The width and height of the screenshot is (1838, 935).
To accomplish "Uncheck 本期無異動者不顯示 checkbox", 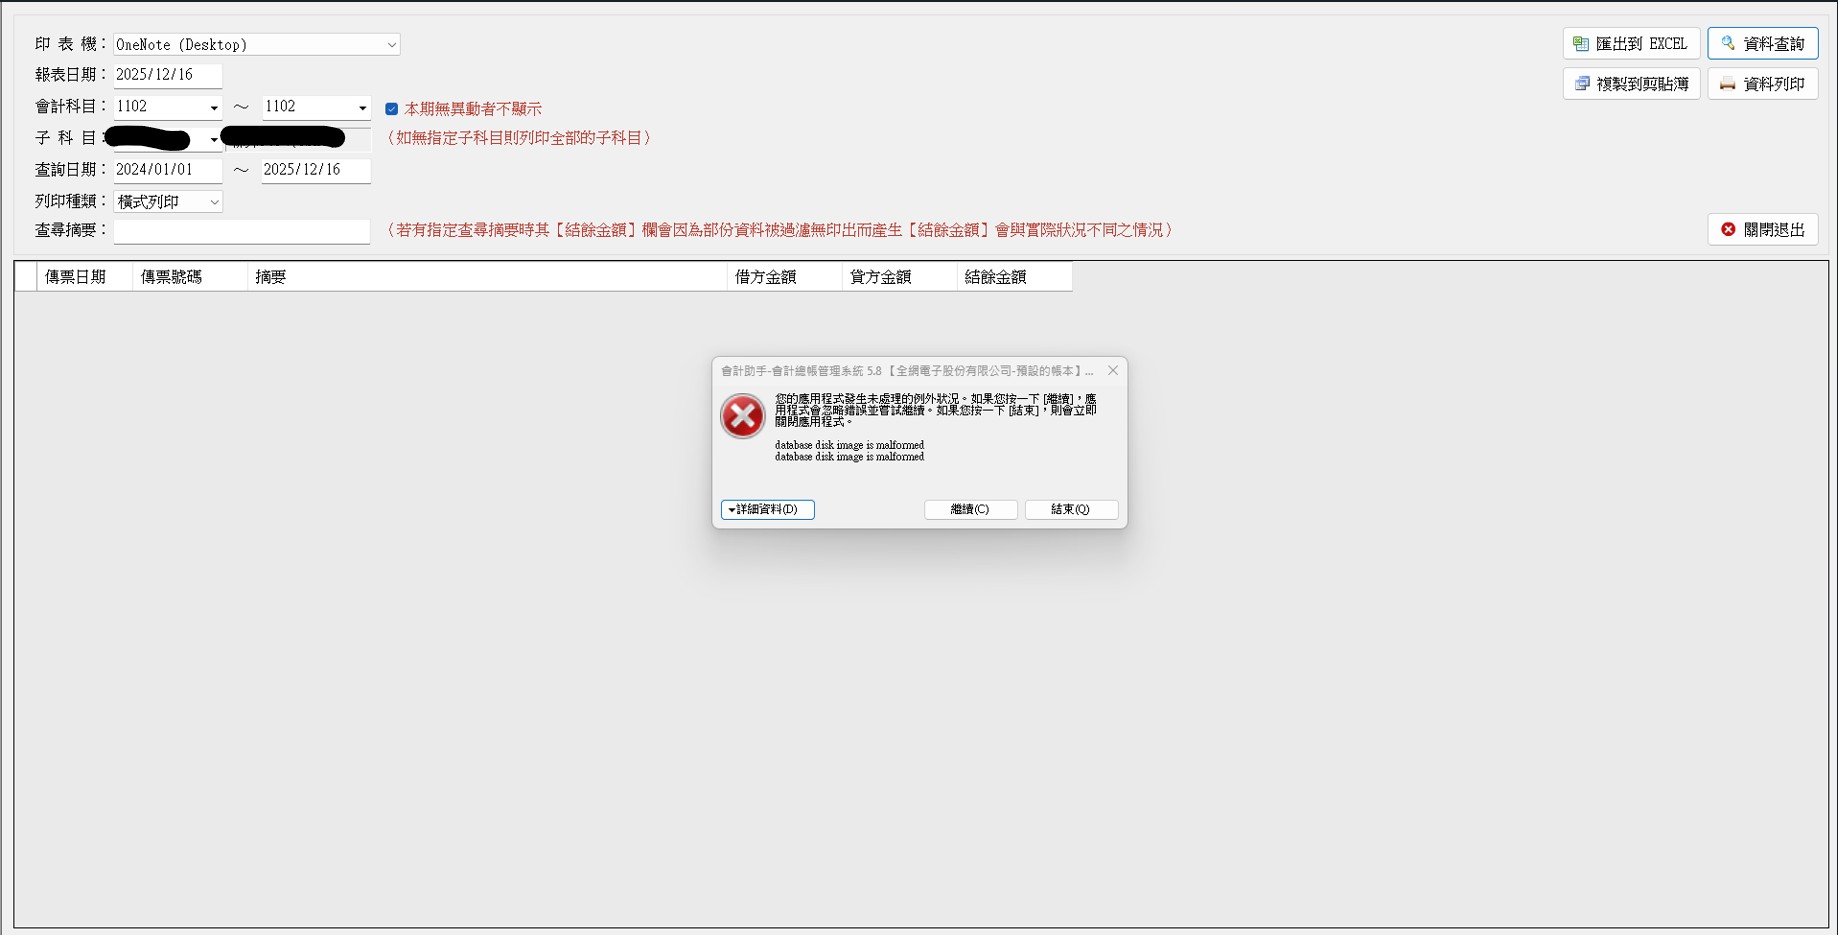I will coord(392,108).
